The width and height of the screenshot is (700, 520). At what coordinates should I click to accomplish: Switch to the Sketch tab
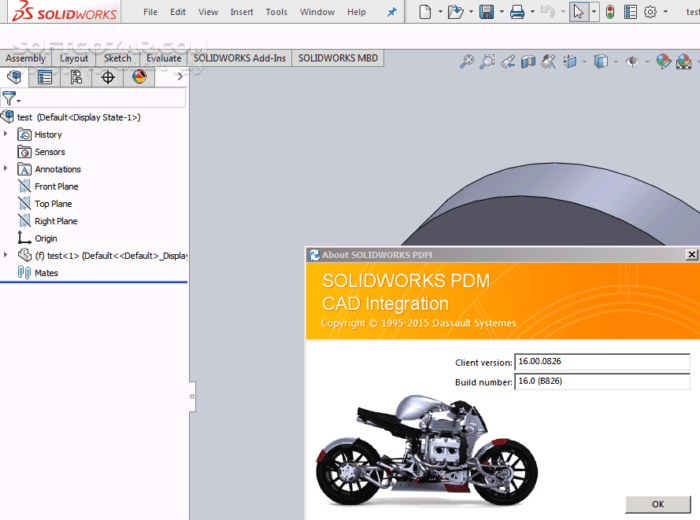(x=117, y=58)
